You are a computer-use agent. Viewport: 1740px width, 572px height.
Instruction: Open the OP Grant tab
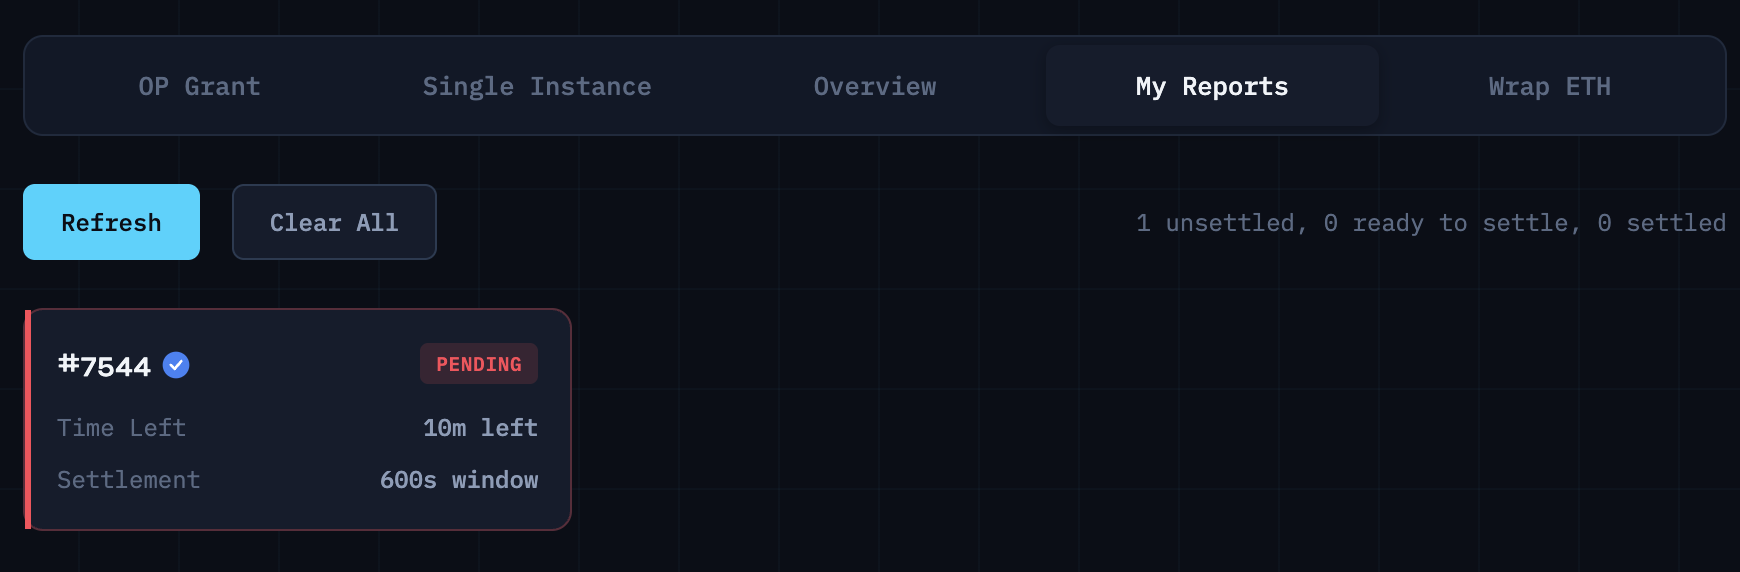coord(199,87)
